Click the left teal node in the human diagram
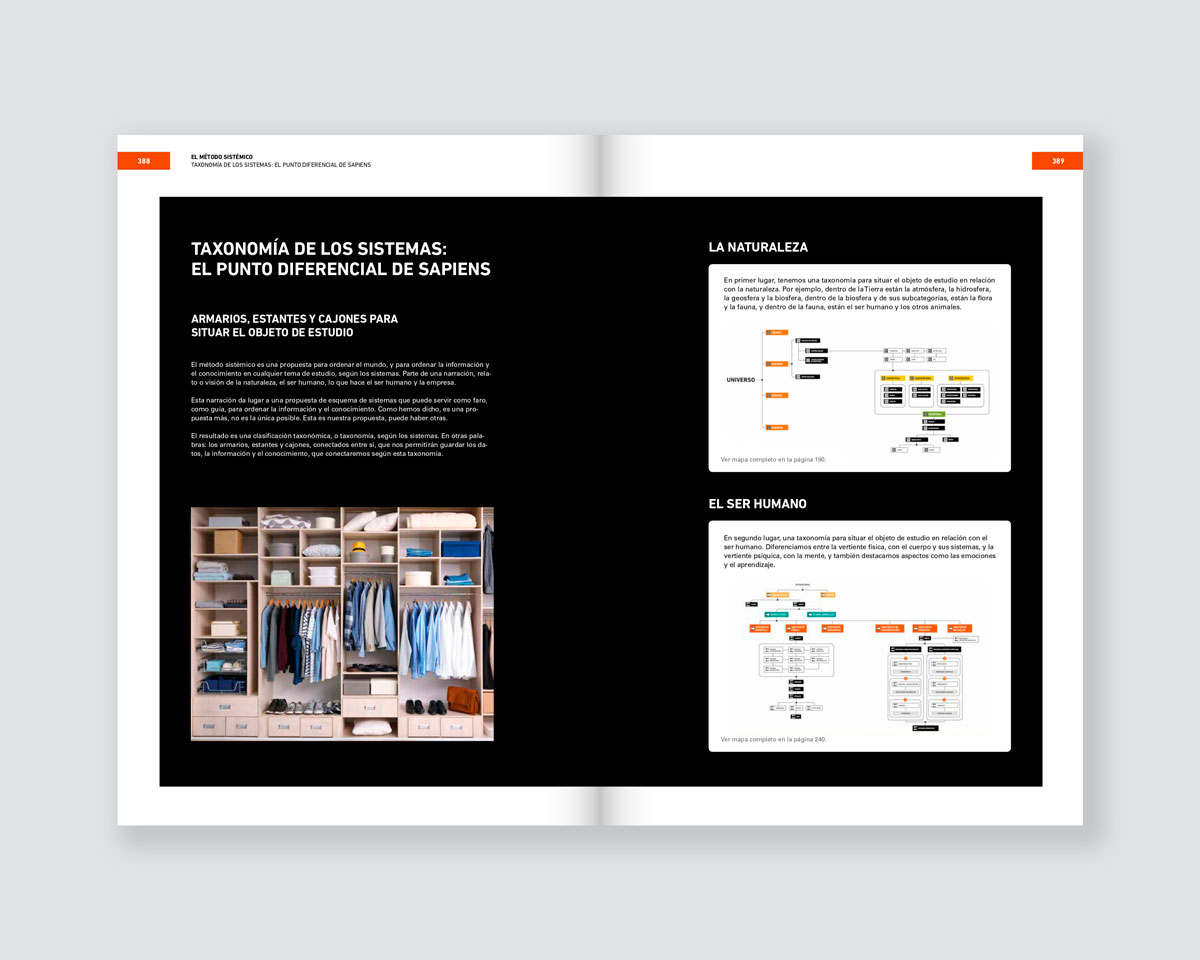1200x960 pixels. pos(776,614)
